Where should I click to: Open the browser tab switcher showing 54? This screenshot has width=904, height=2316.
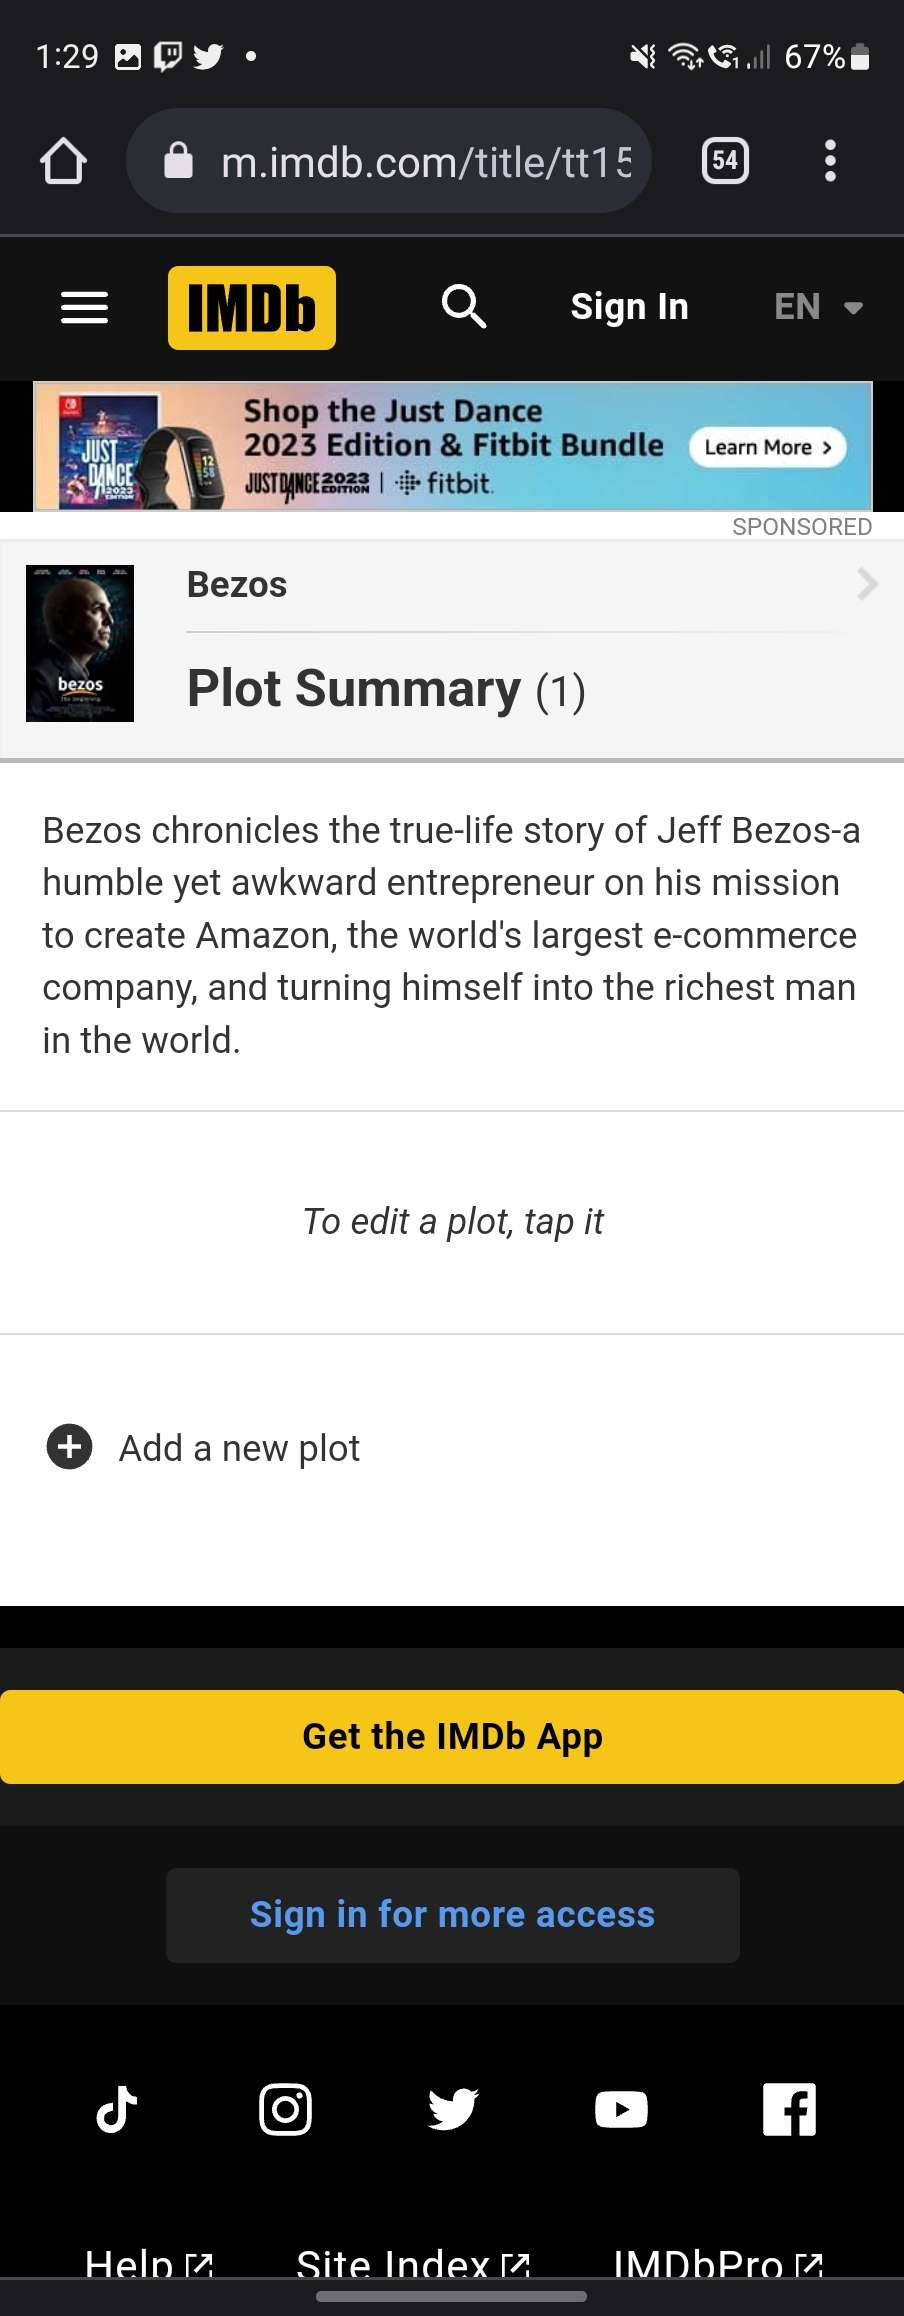pos(725,161)
